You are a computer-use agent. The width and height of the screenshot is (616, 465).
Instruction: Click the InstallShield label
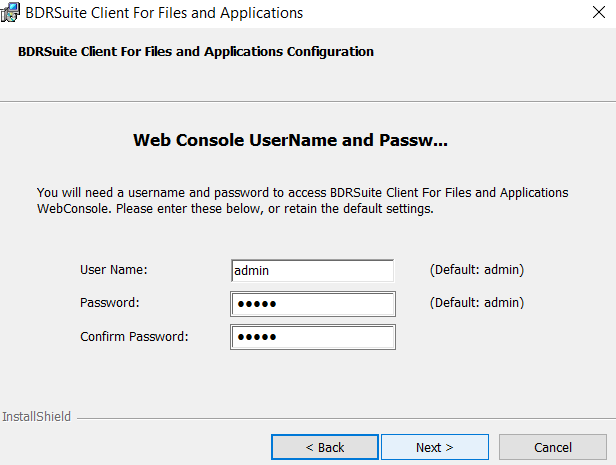tap(37, 417)
